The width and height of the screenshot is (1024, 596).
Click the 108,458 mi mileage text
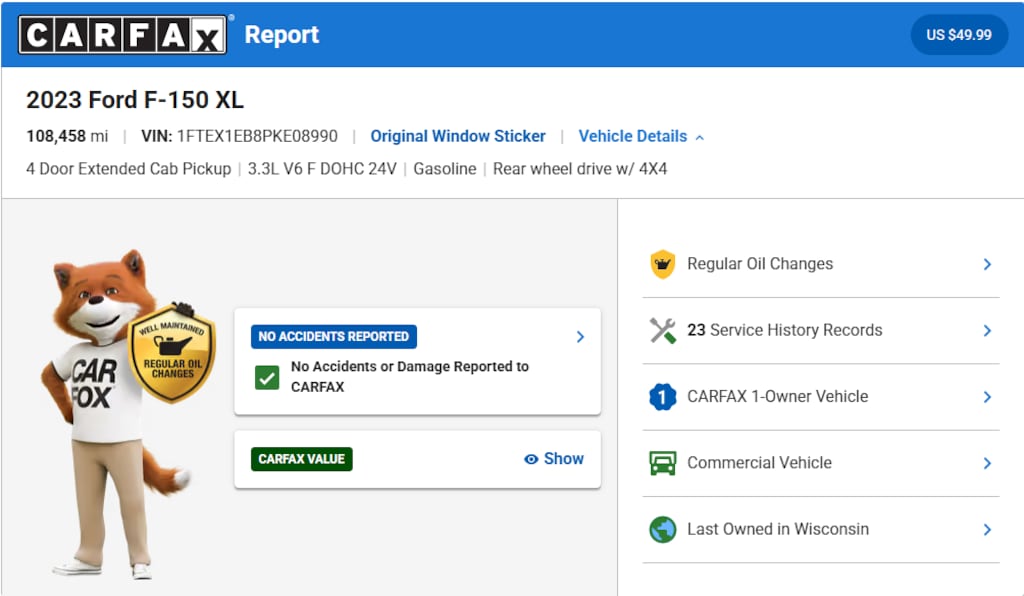(x=67, y=136)
